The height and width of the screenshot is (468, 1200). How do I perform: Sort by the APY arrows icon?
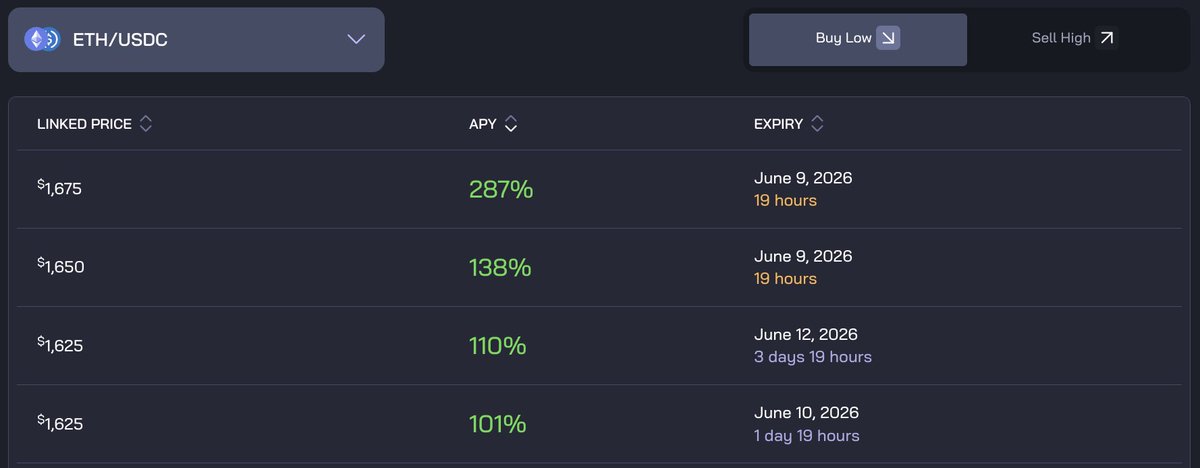pyautogui.click(x=511, y=124)
